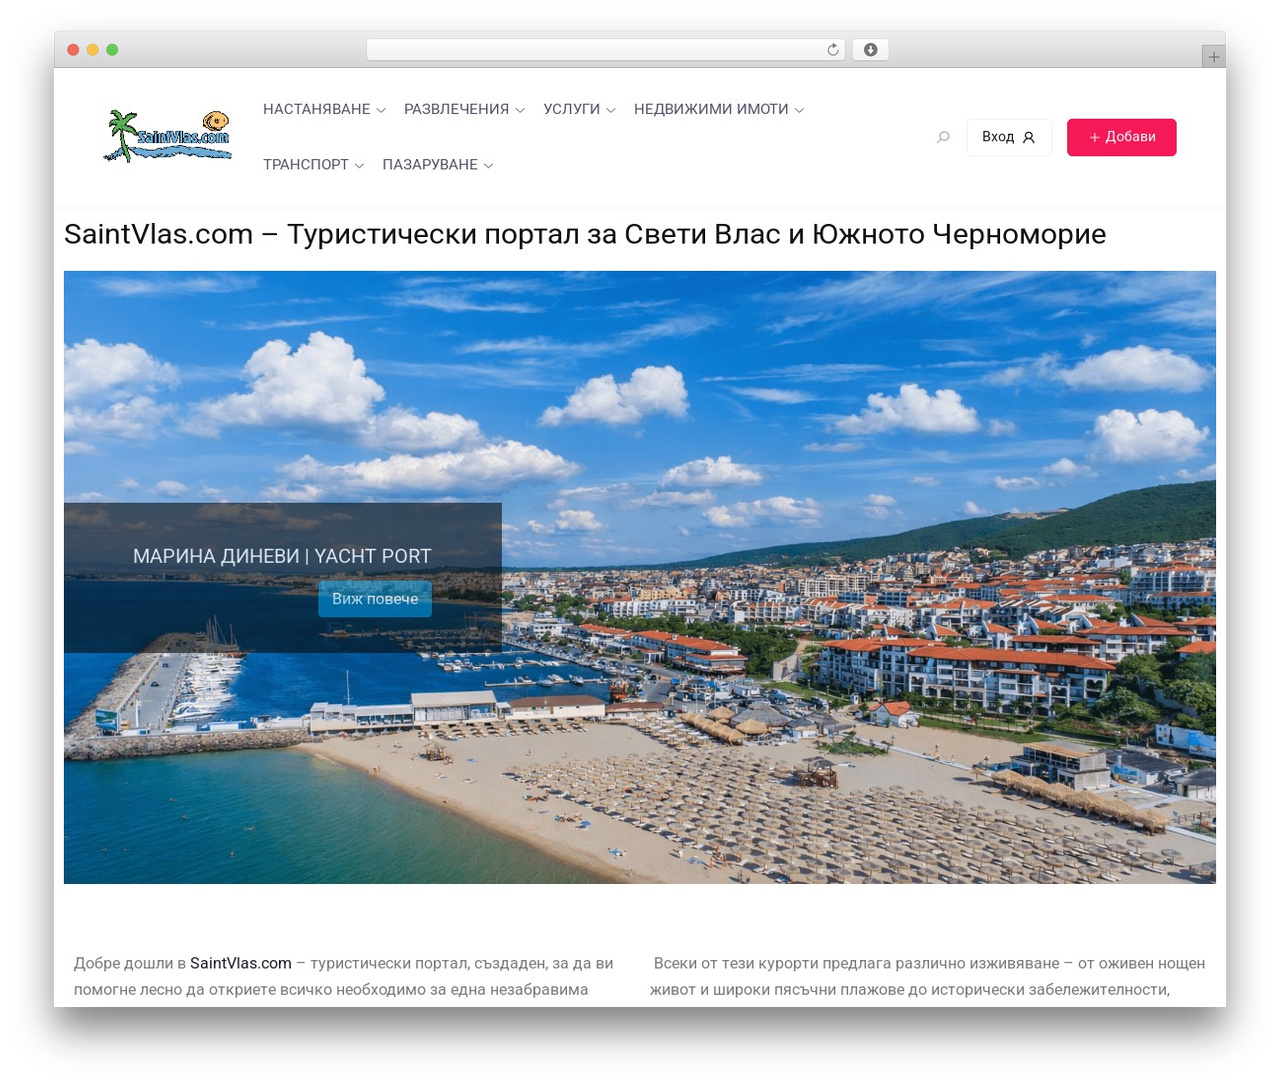Expand chevron next to РАЗВЛЕЧЕНИЯ
1280x1084 pixels.
[x=520, y=110]
